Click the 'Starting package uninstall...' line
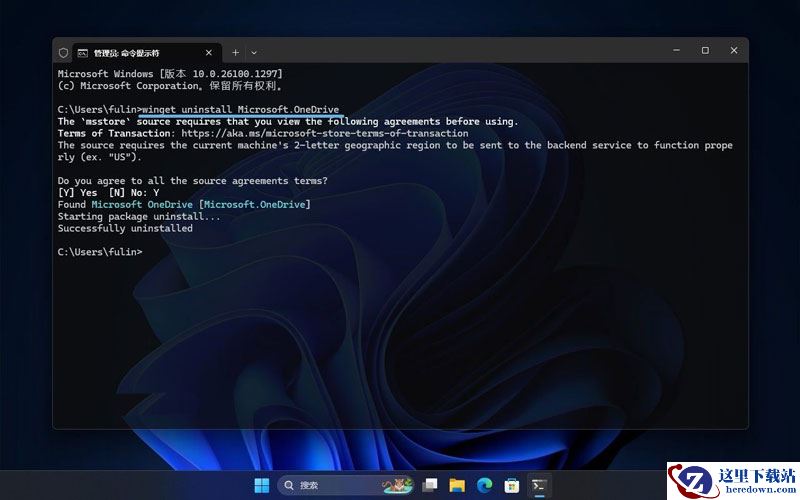Screen dimensions: 800x500 139,216
